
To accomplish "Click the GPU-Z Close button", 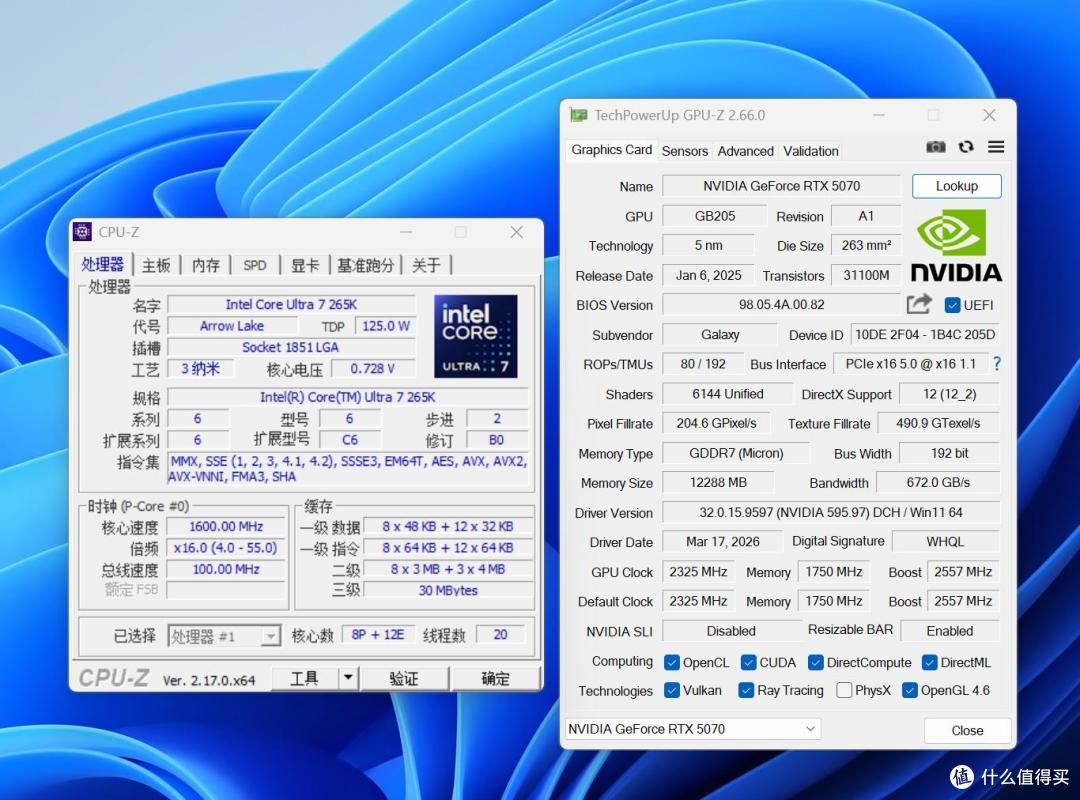I will point(967,730).
